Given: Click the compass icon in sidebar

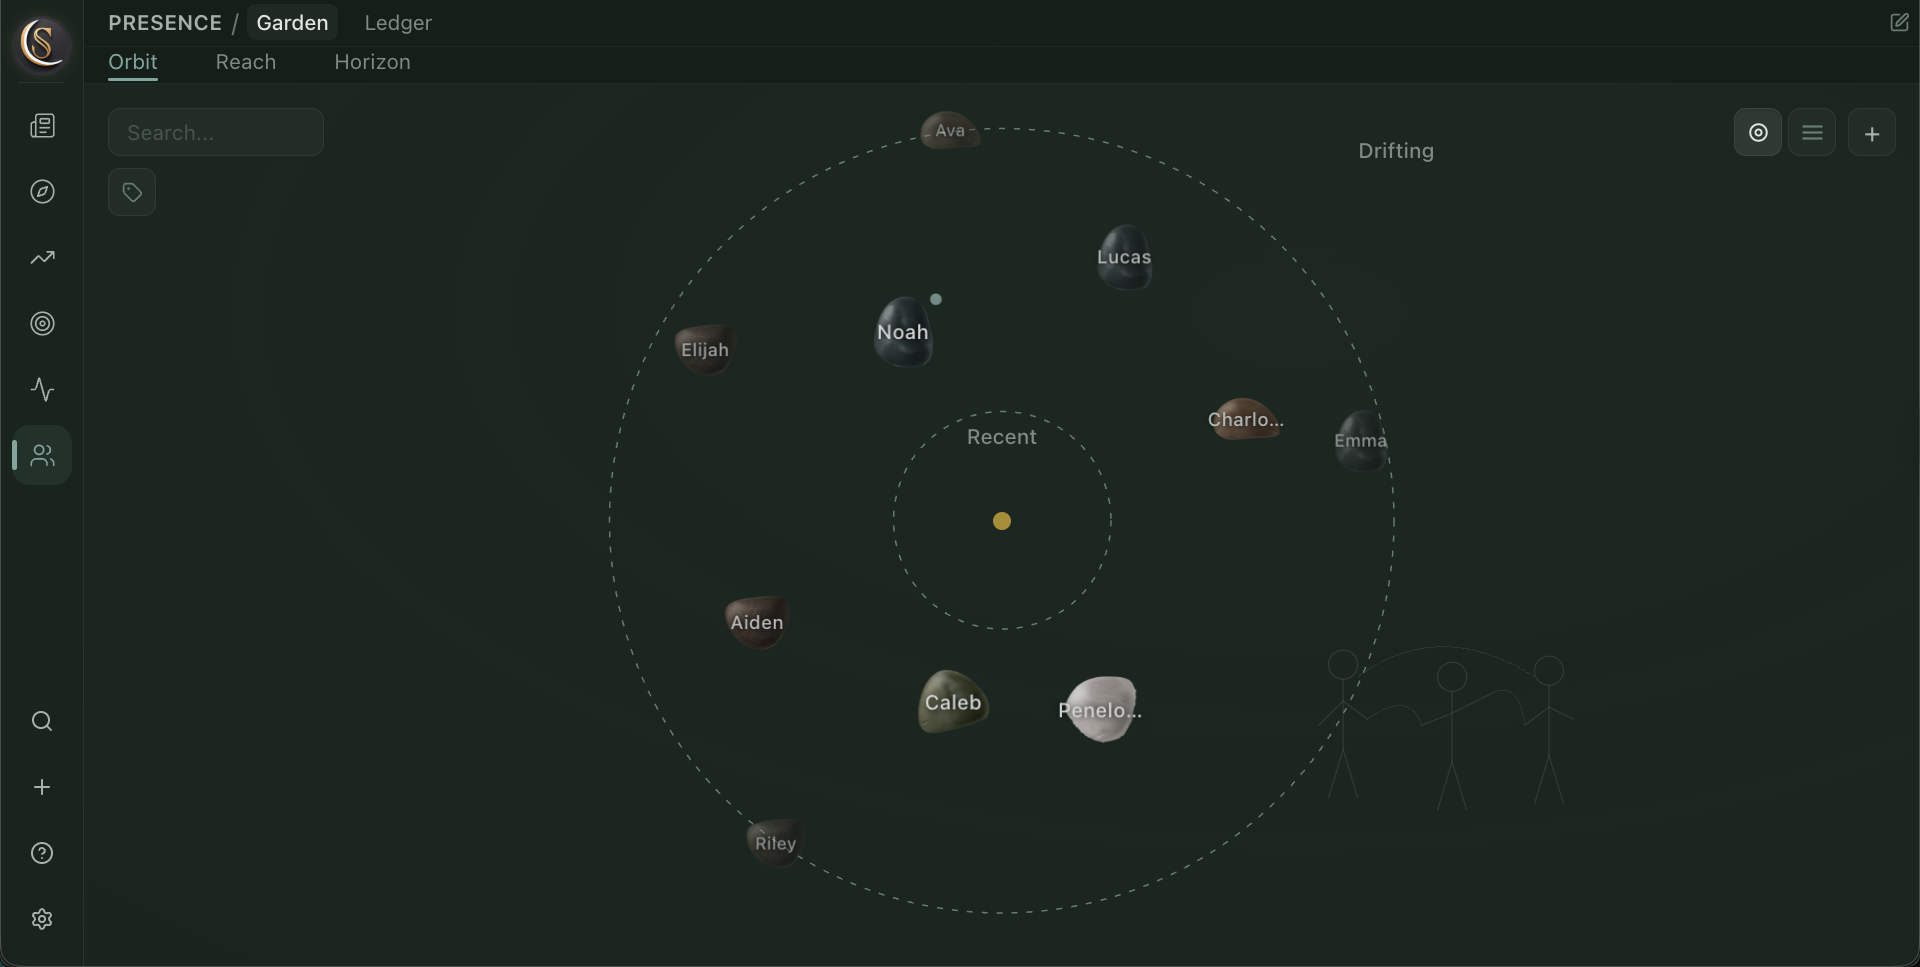Looking at the screenshot, I should 42,192.
